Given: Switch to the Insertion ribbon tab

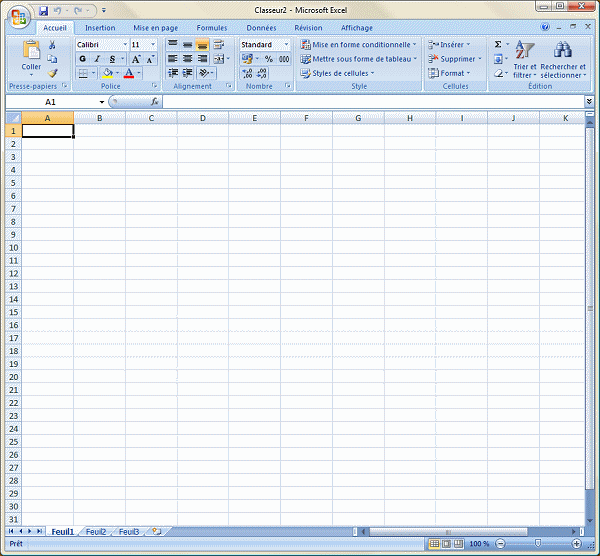Looking at the screenshot, I should (100, 28).
